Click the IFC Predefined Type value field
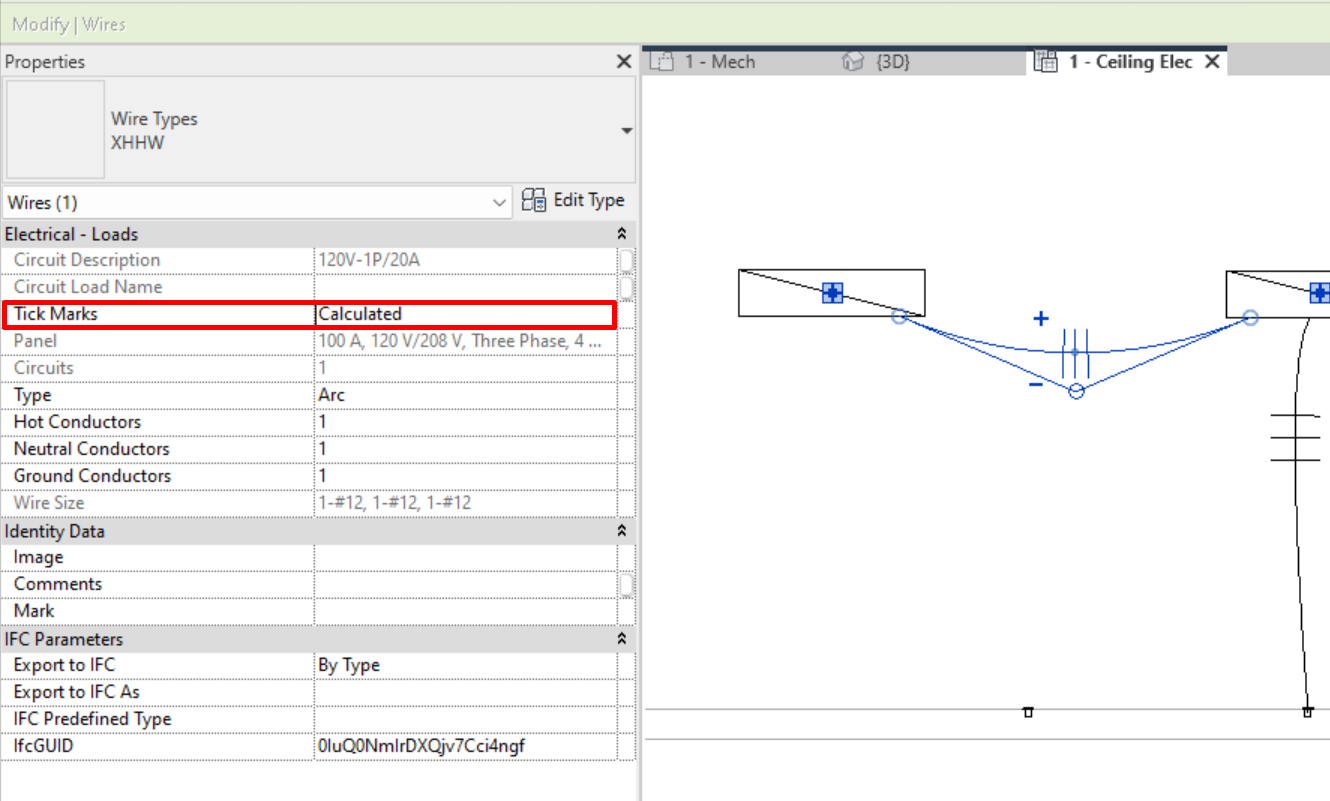The height and width of the screenshot is (801, 1330). 465,719
